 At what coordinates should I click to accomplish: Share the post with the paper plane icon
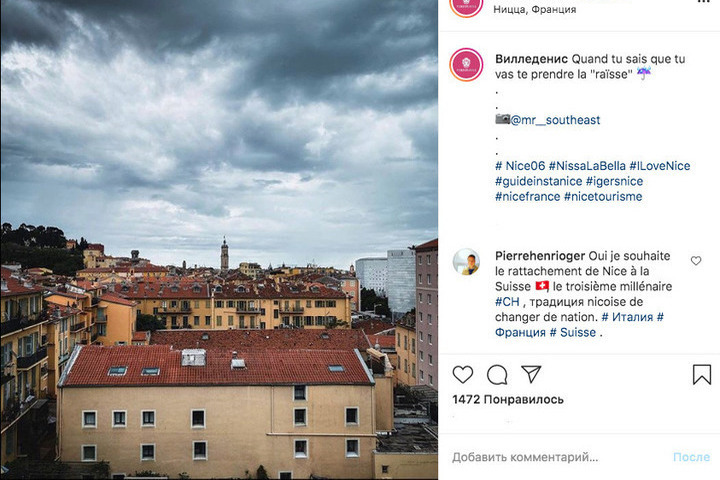(x=531, y=374)
